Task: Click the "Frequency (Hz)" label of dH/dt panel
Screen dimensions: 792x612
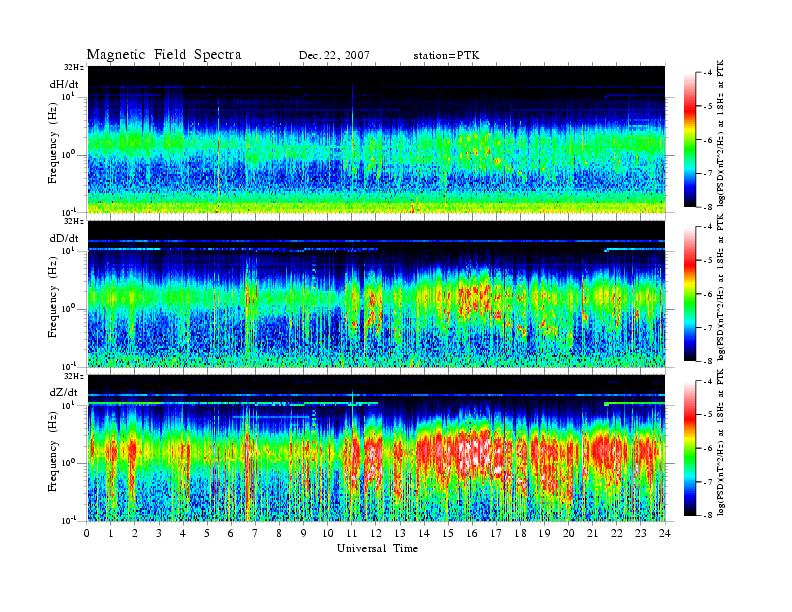Action: click(53, 143)
